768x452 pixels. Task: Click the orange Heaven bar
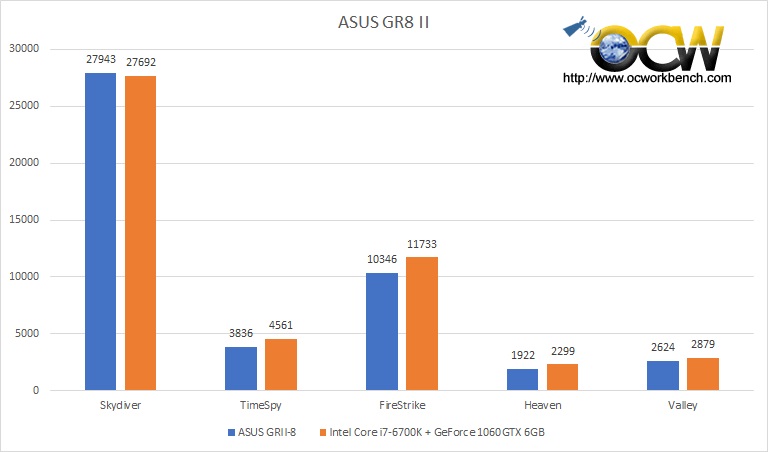click(x=562, y=377)
